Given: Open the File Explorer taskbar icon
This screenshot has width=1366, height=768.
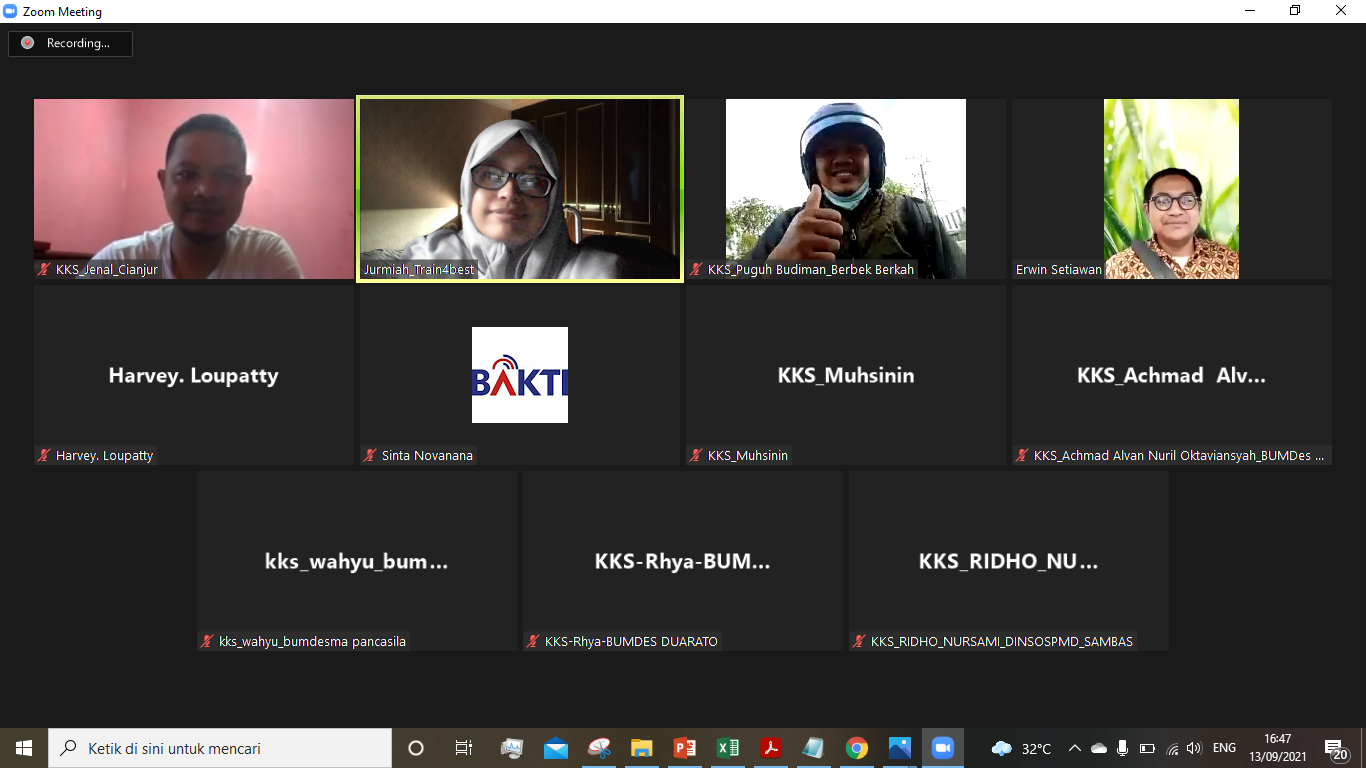Looking at the screenshot, I should coord(642,748).
